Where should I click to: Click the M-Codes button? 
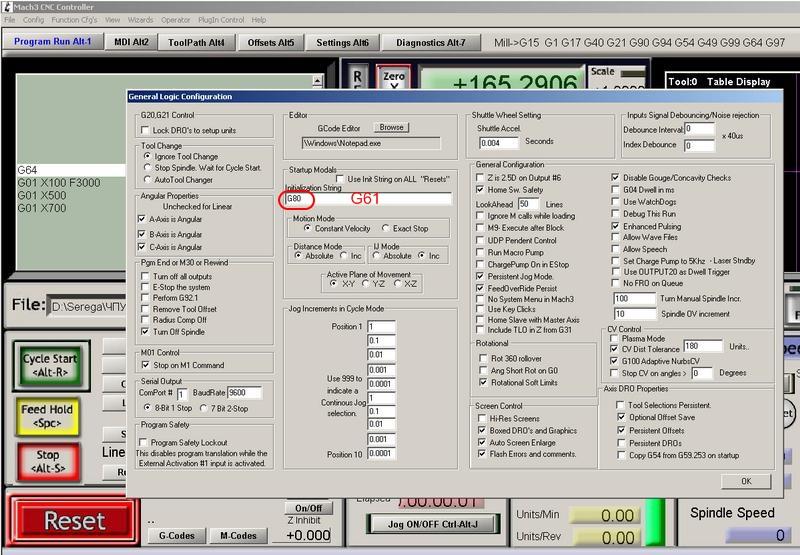(236, 535)
